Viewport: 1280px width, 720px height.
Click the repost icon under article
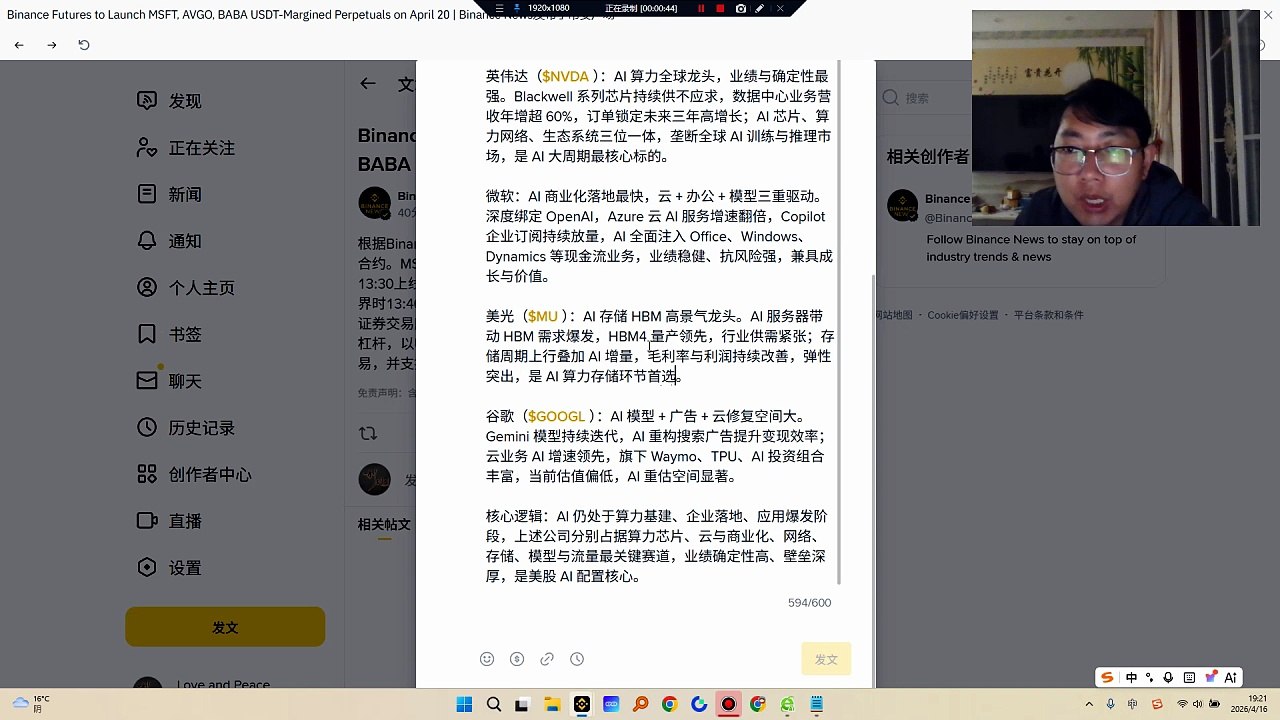pyautogui.click(x=368, y=433)
